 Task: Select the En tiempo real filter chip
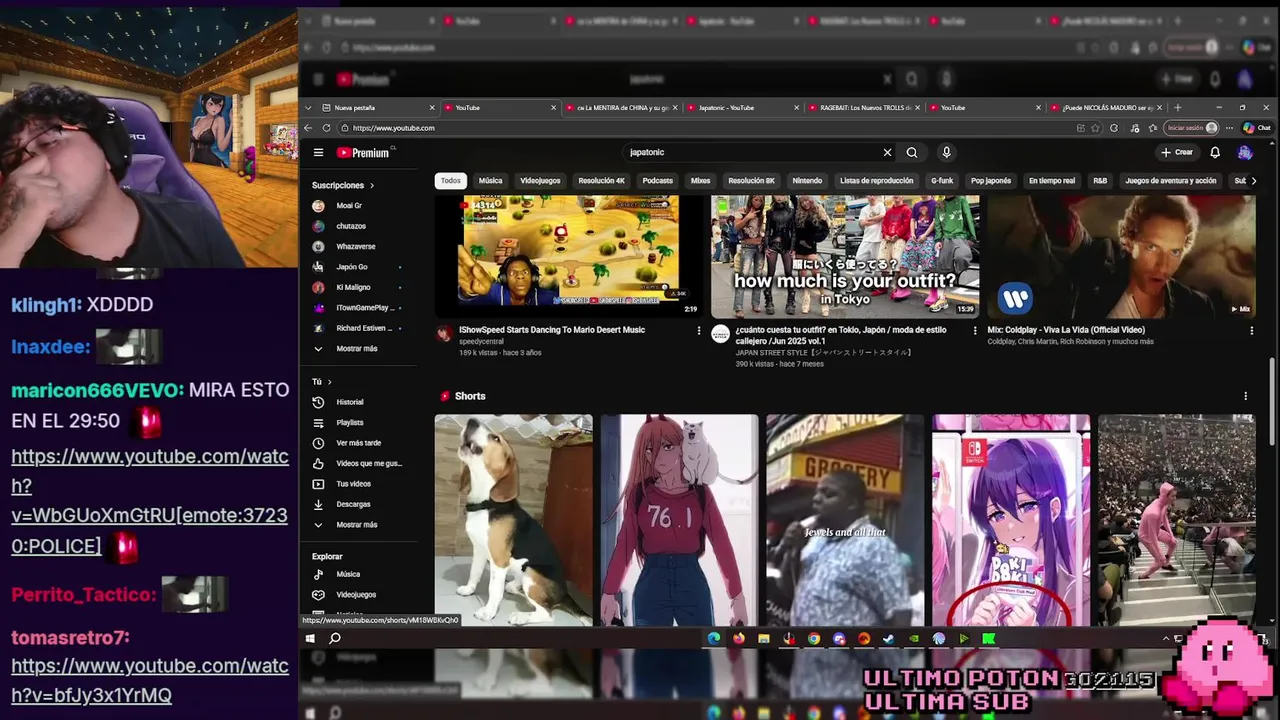[1052, 181]
